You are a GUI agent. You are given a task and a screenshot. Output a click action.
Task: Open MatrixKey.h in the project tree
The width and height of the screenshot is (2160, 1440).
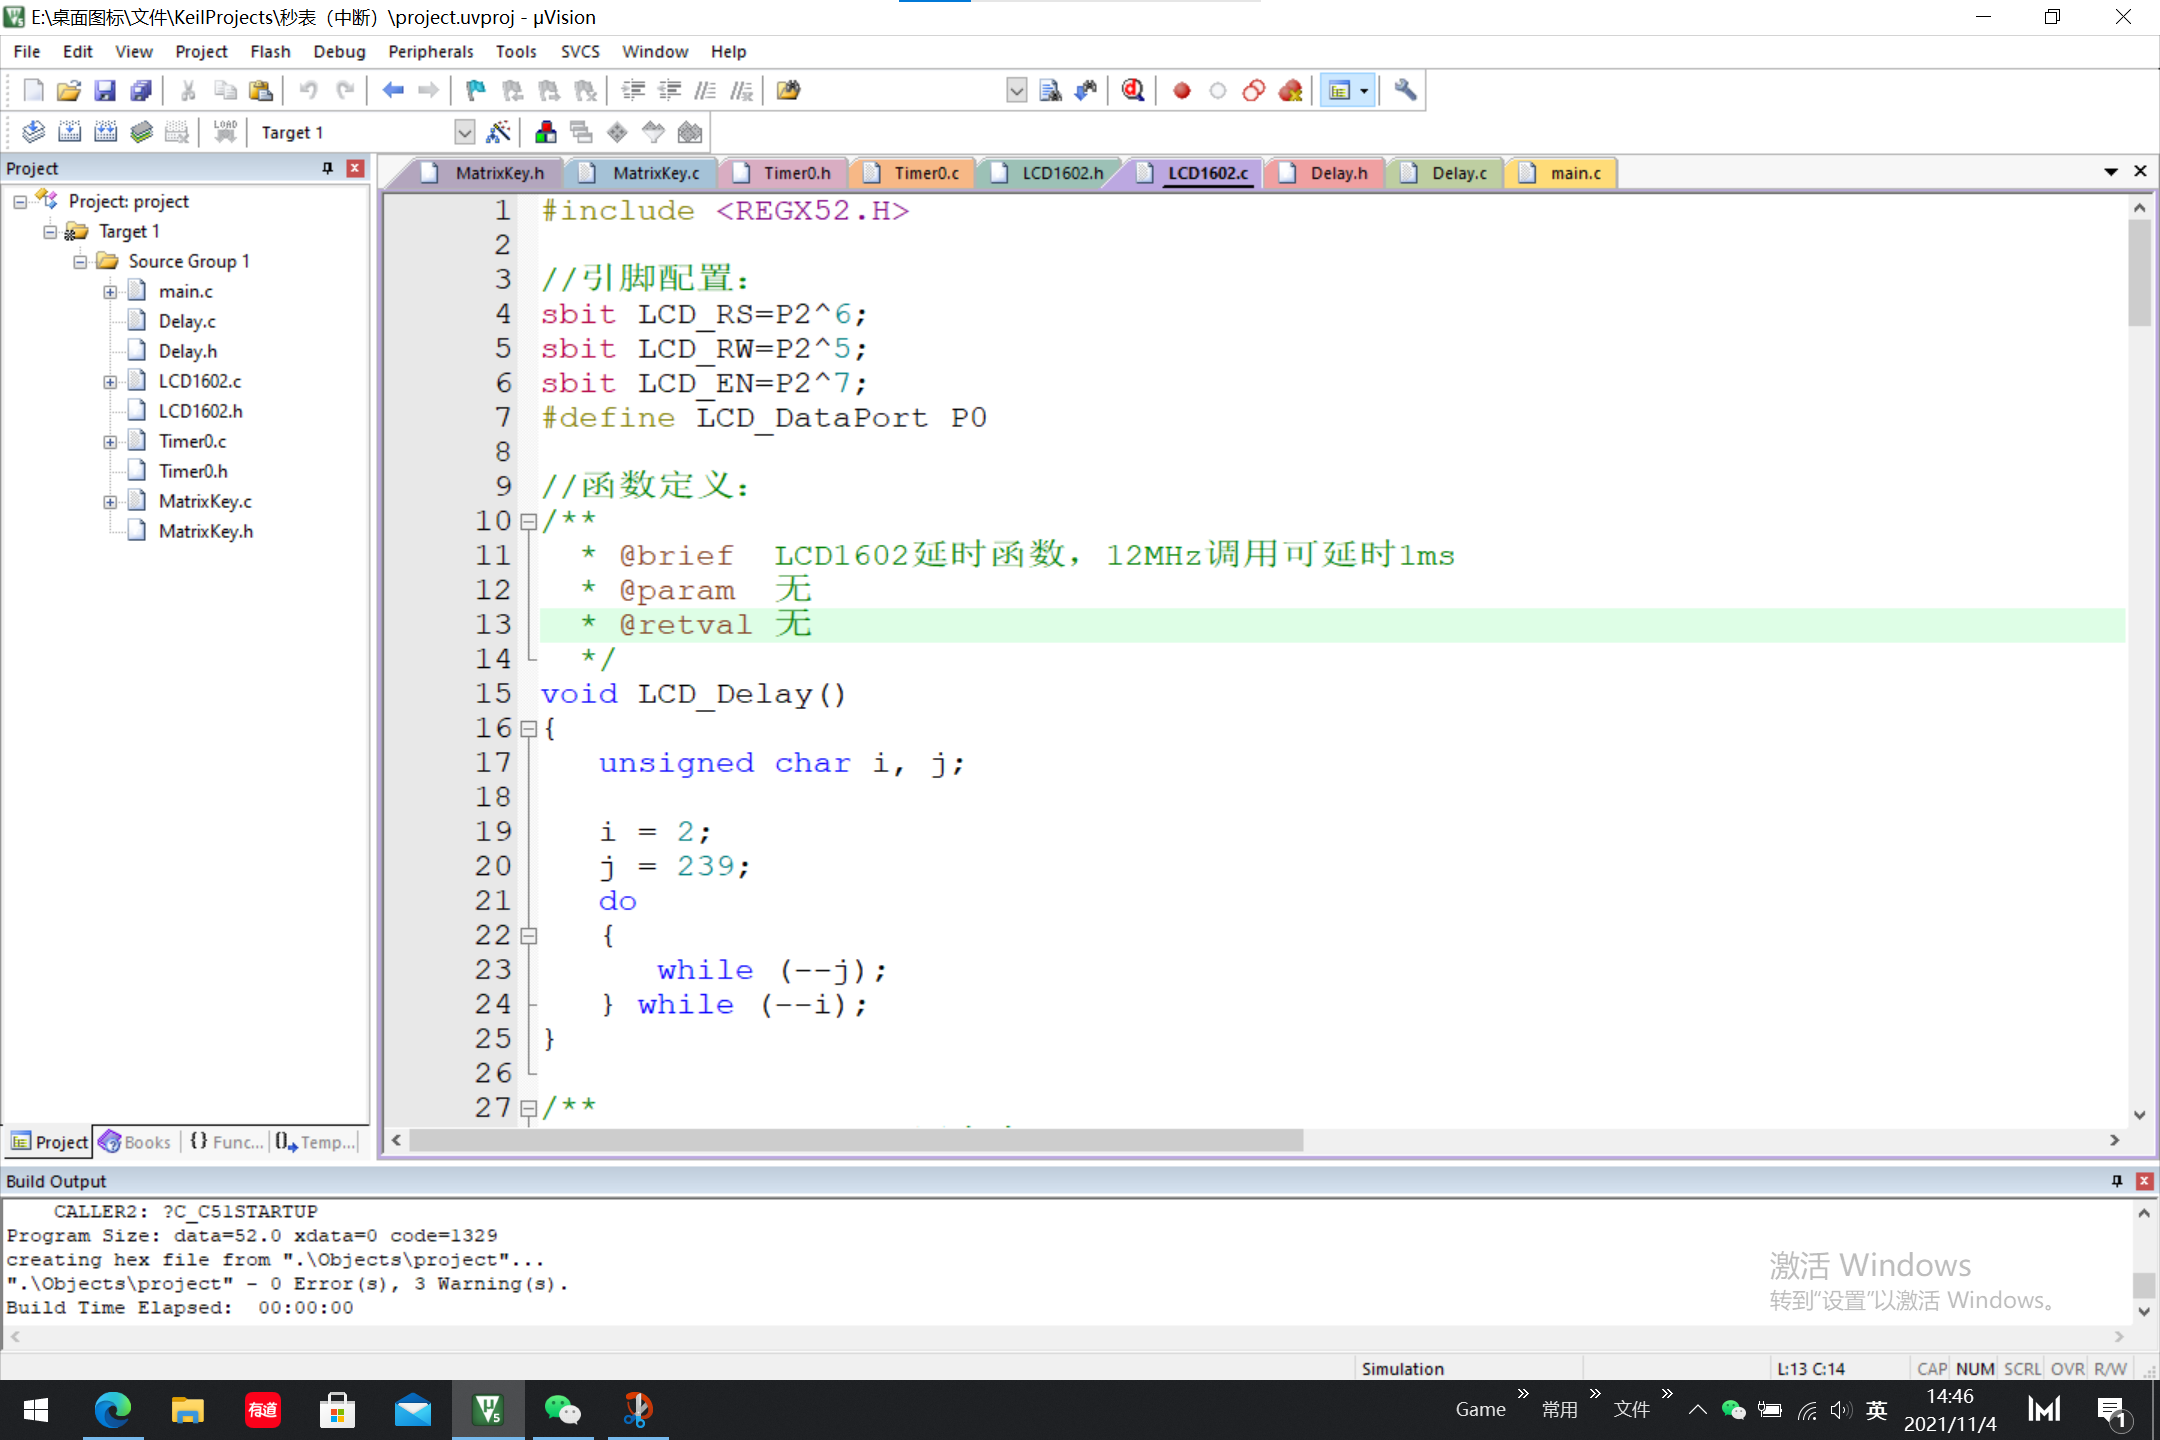pyautogui.click(x=205, y=531)
